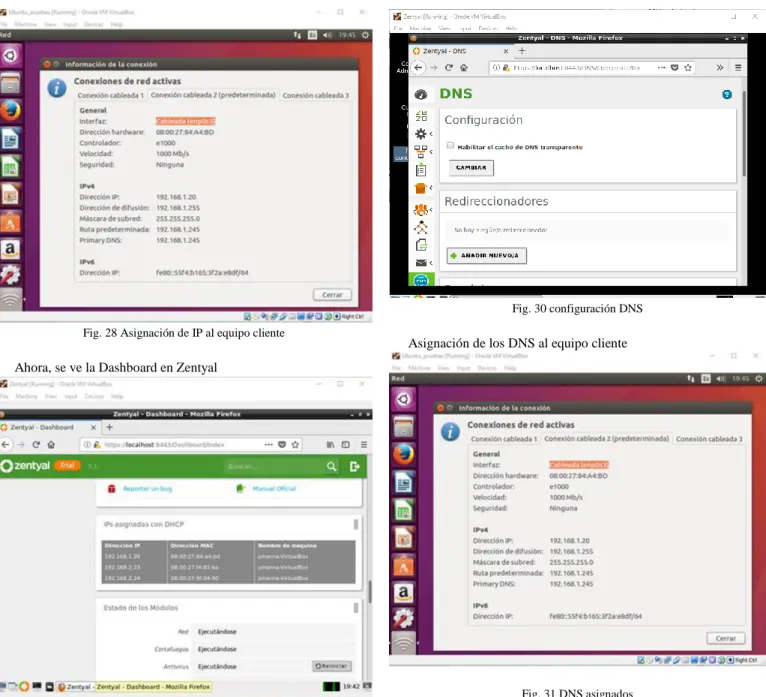Screen dimensions: 766x697
Task: Open the Reportar un bug link
Action: click(x=147, y=488)
